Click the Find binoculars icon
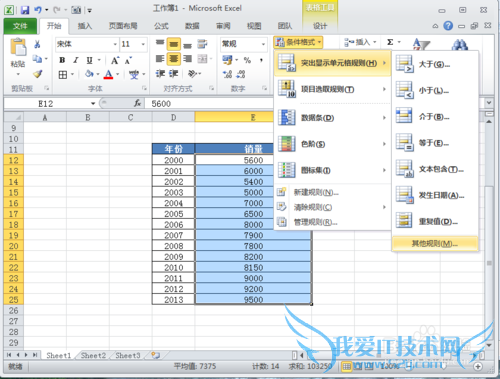Viewport: 500px width, 379px height. tap(460, 45)
